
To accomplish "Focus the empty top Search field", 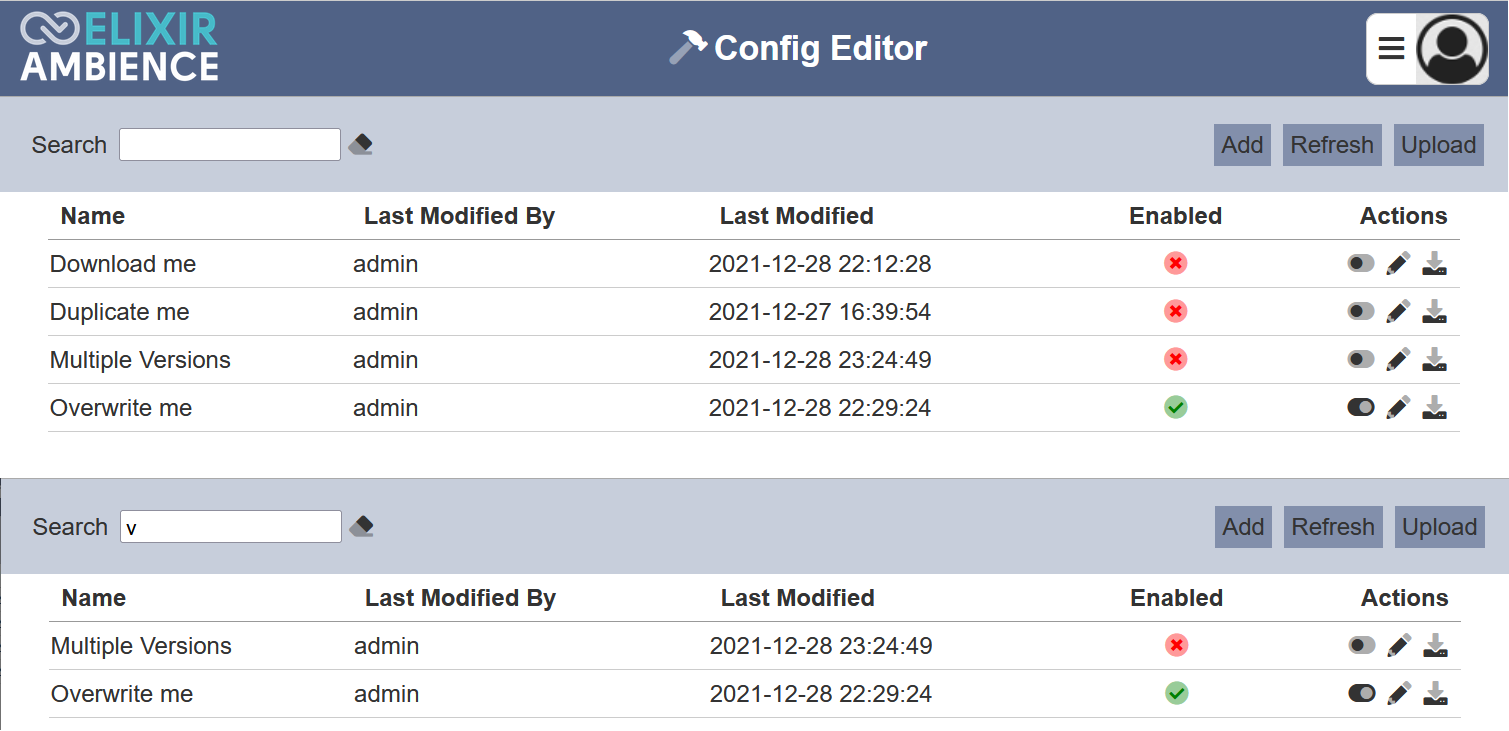I will pos(230,145).
